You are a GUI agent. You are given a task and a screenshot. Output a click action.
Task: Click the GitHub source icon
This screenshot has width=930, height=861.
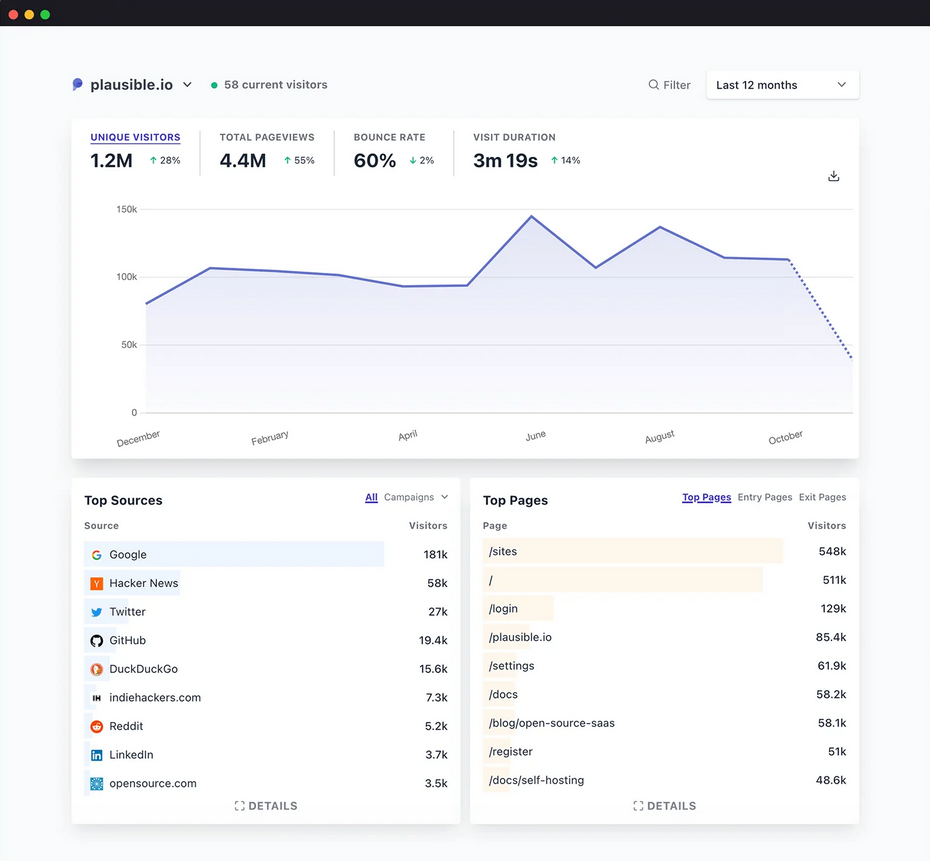pos(97,641)
